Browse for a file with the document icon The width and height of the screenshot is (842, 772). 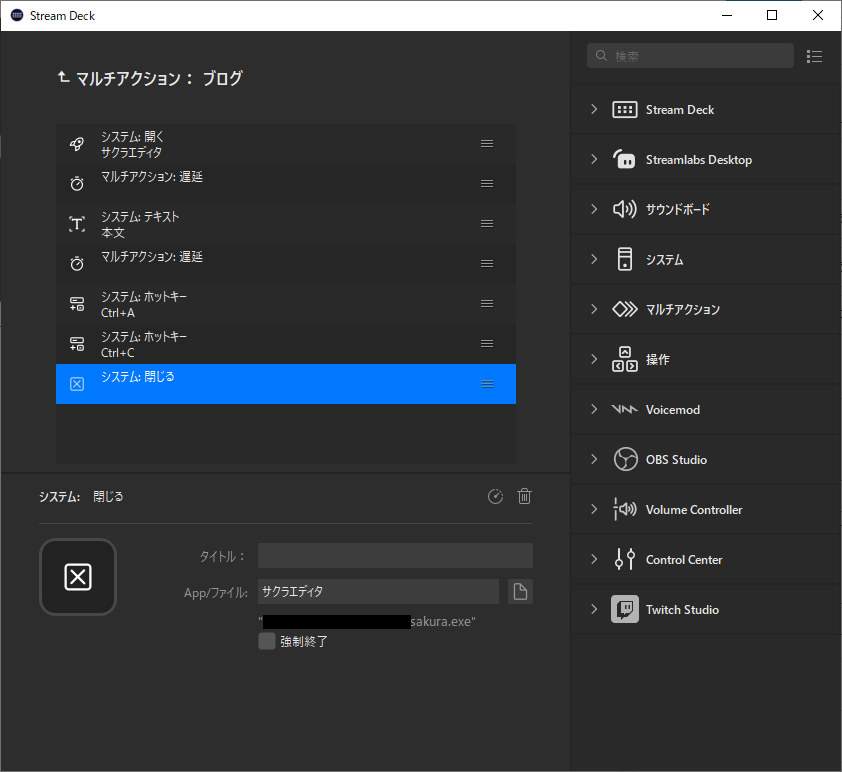pyautogui.click(x=520, y=592)
